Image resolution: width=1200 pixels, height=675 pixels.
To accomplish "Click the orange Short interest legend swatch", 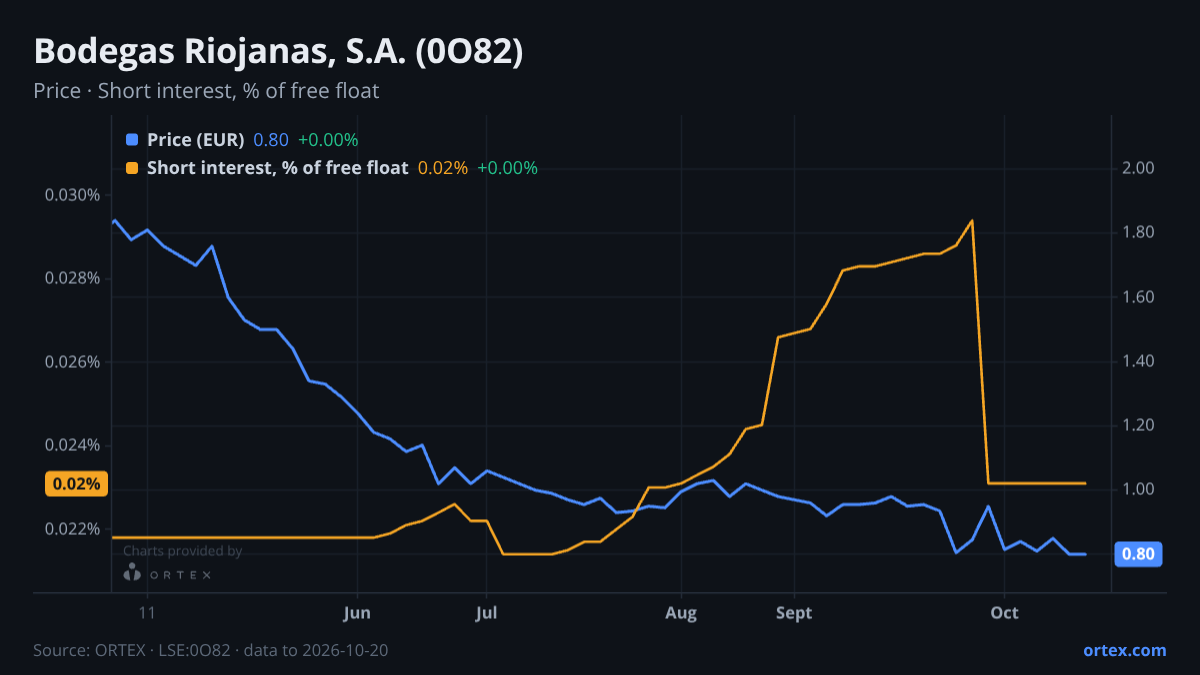I will [132, 168].
